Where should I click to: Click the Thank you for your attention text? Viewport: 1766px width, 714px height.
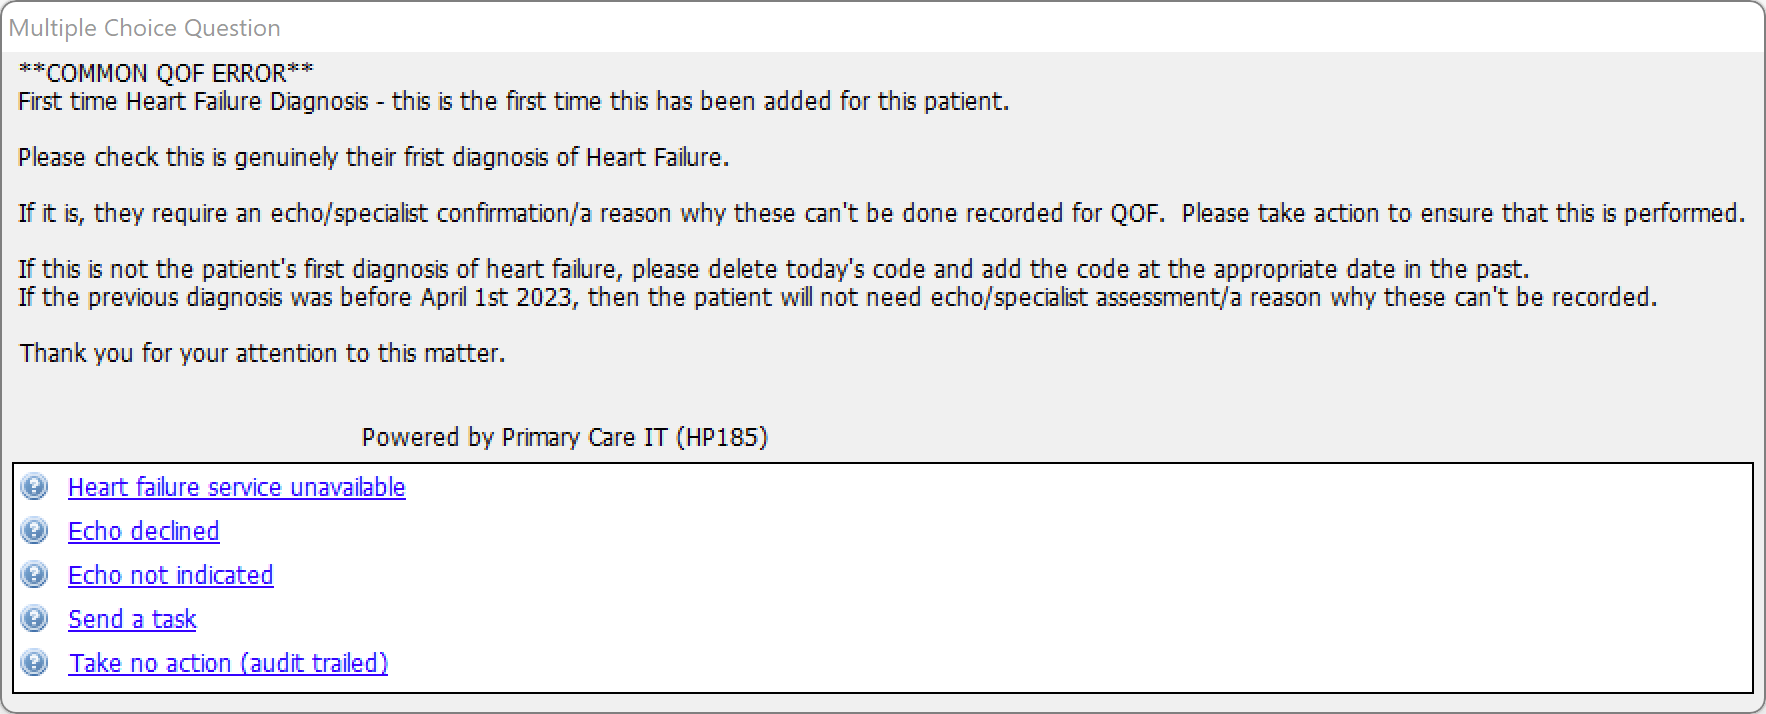[262, 353]
